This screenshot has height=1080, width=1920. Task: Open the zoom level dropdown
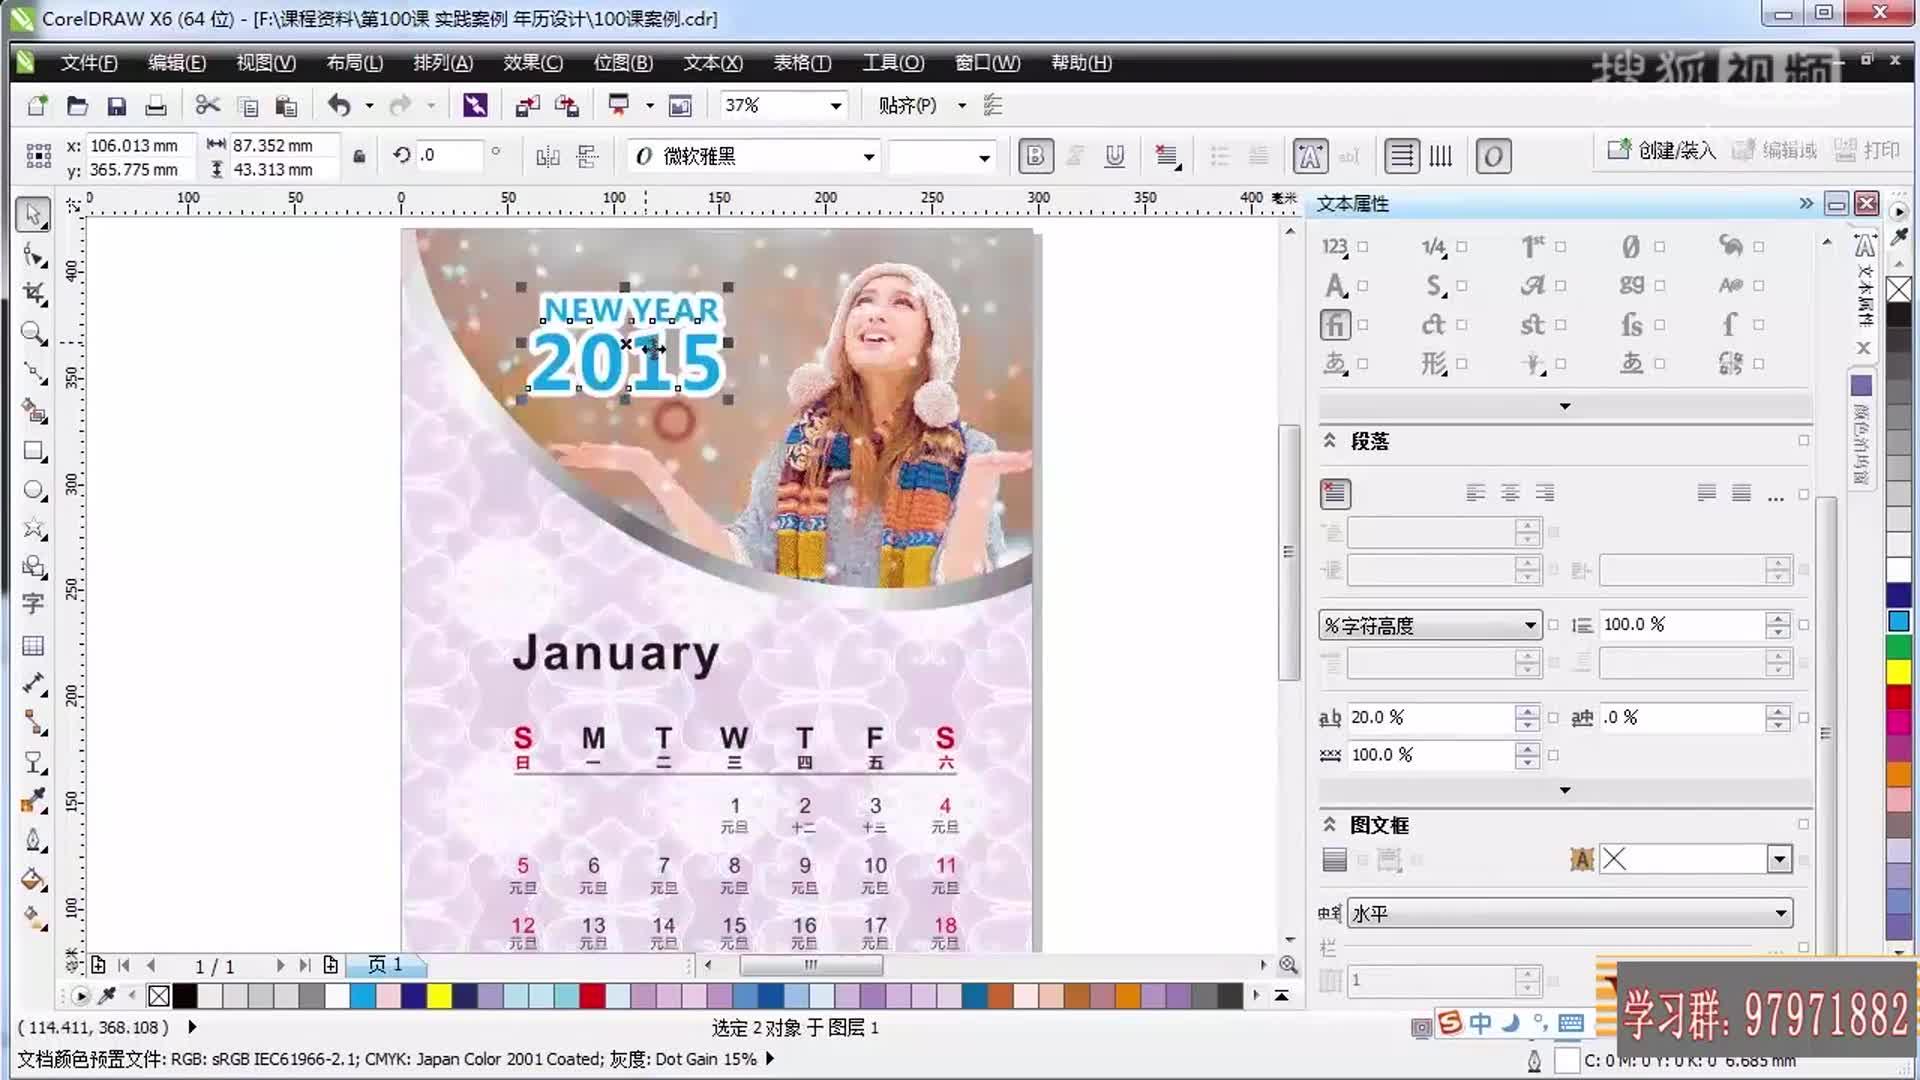tap(836, 105)
